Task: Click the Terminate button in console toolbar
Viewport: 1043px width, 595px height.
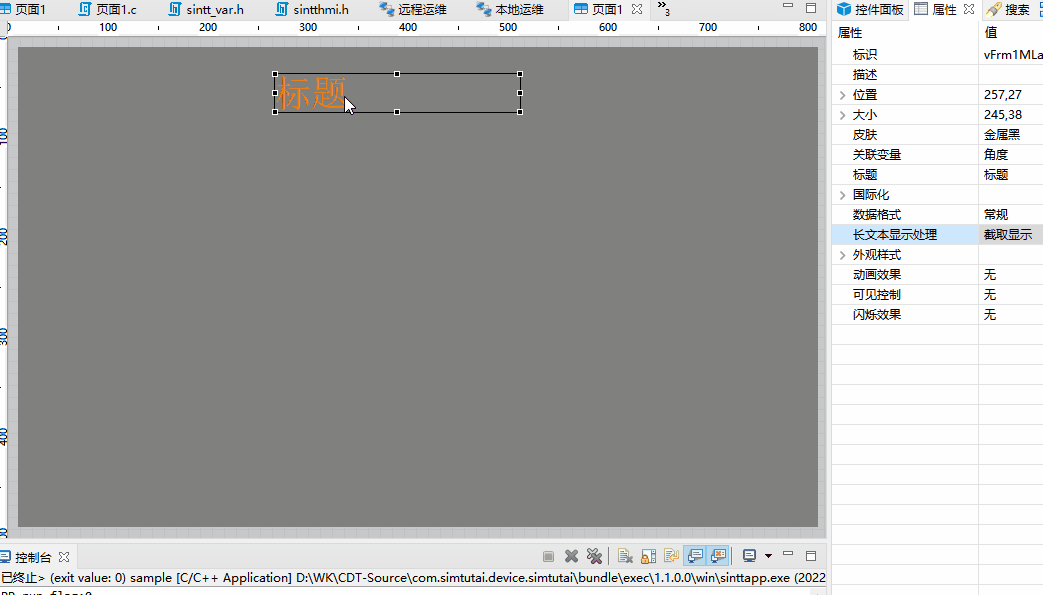Action: (x=548, y=556)
